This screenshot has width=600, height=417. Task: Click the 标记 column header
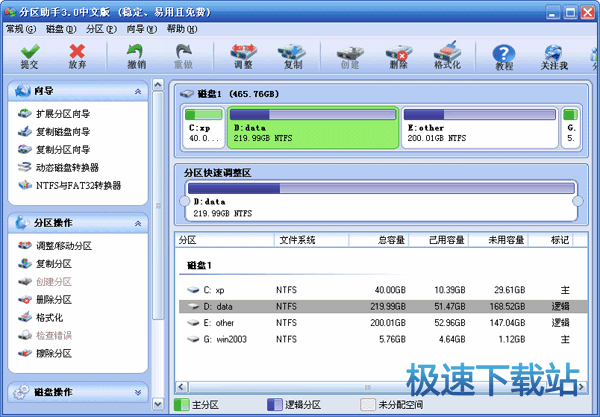tap(551, 240)
